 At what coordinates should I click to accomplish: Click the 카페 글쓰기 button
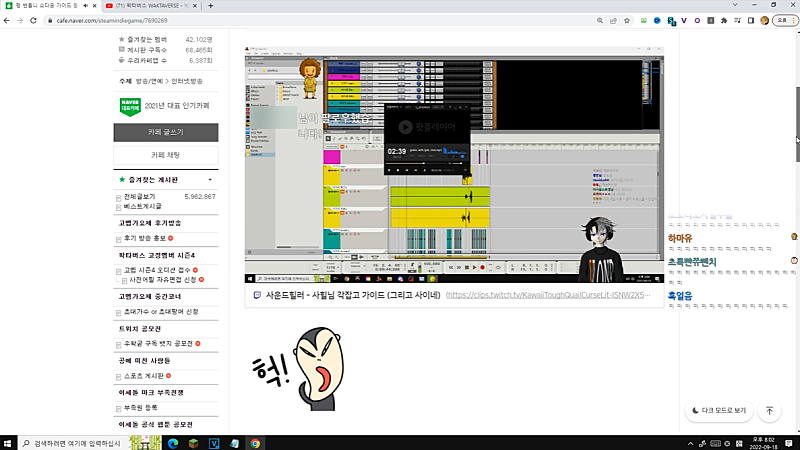(166, 132)
